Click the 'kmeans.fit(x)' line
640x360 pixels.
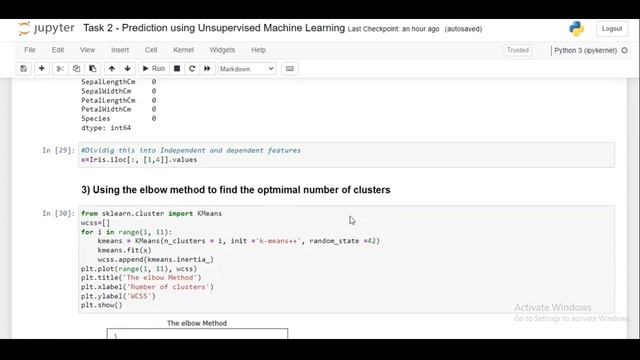[124, 250]
